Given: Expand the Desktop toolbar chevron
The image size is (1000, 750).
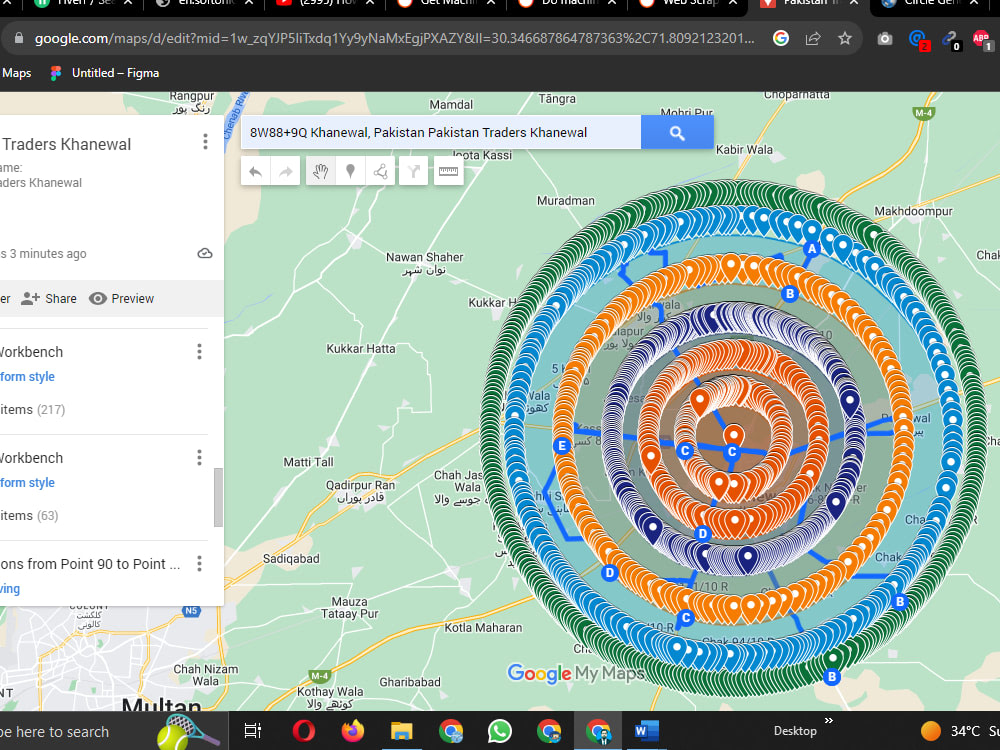Looking at the screenshot, I should [828, 721].
